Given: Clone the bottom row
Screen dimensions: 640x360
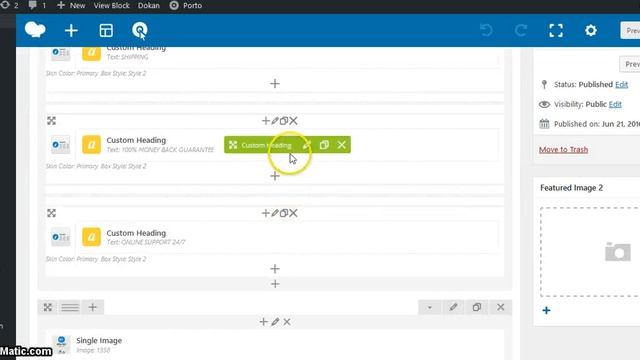Looking at the screenshot, I should coord(476,307).
